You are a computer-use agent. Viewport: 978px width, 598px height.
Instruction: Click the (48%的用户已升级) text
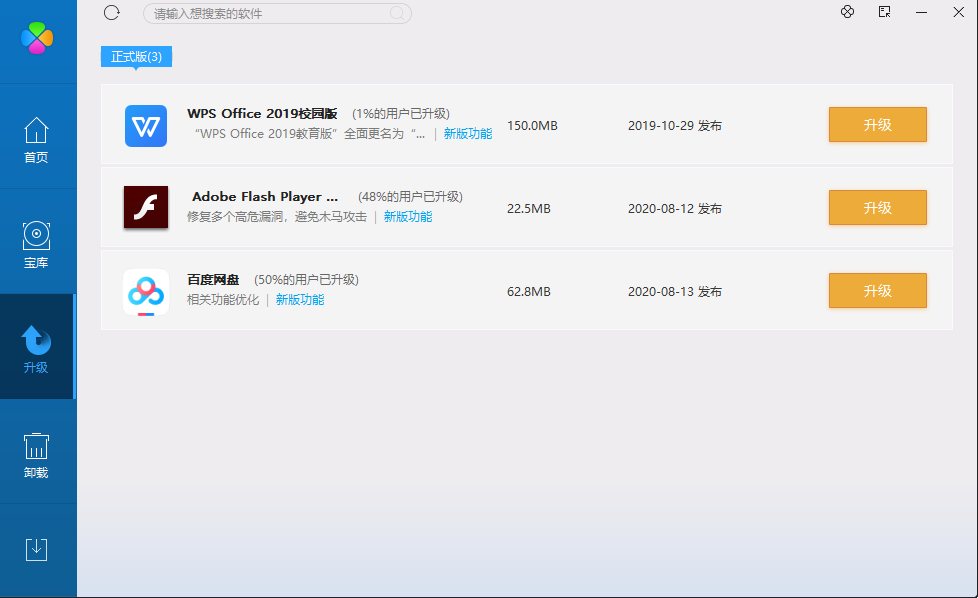click(x=410, y=196)
